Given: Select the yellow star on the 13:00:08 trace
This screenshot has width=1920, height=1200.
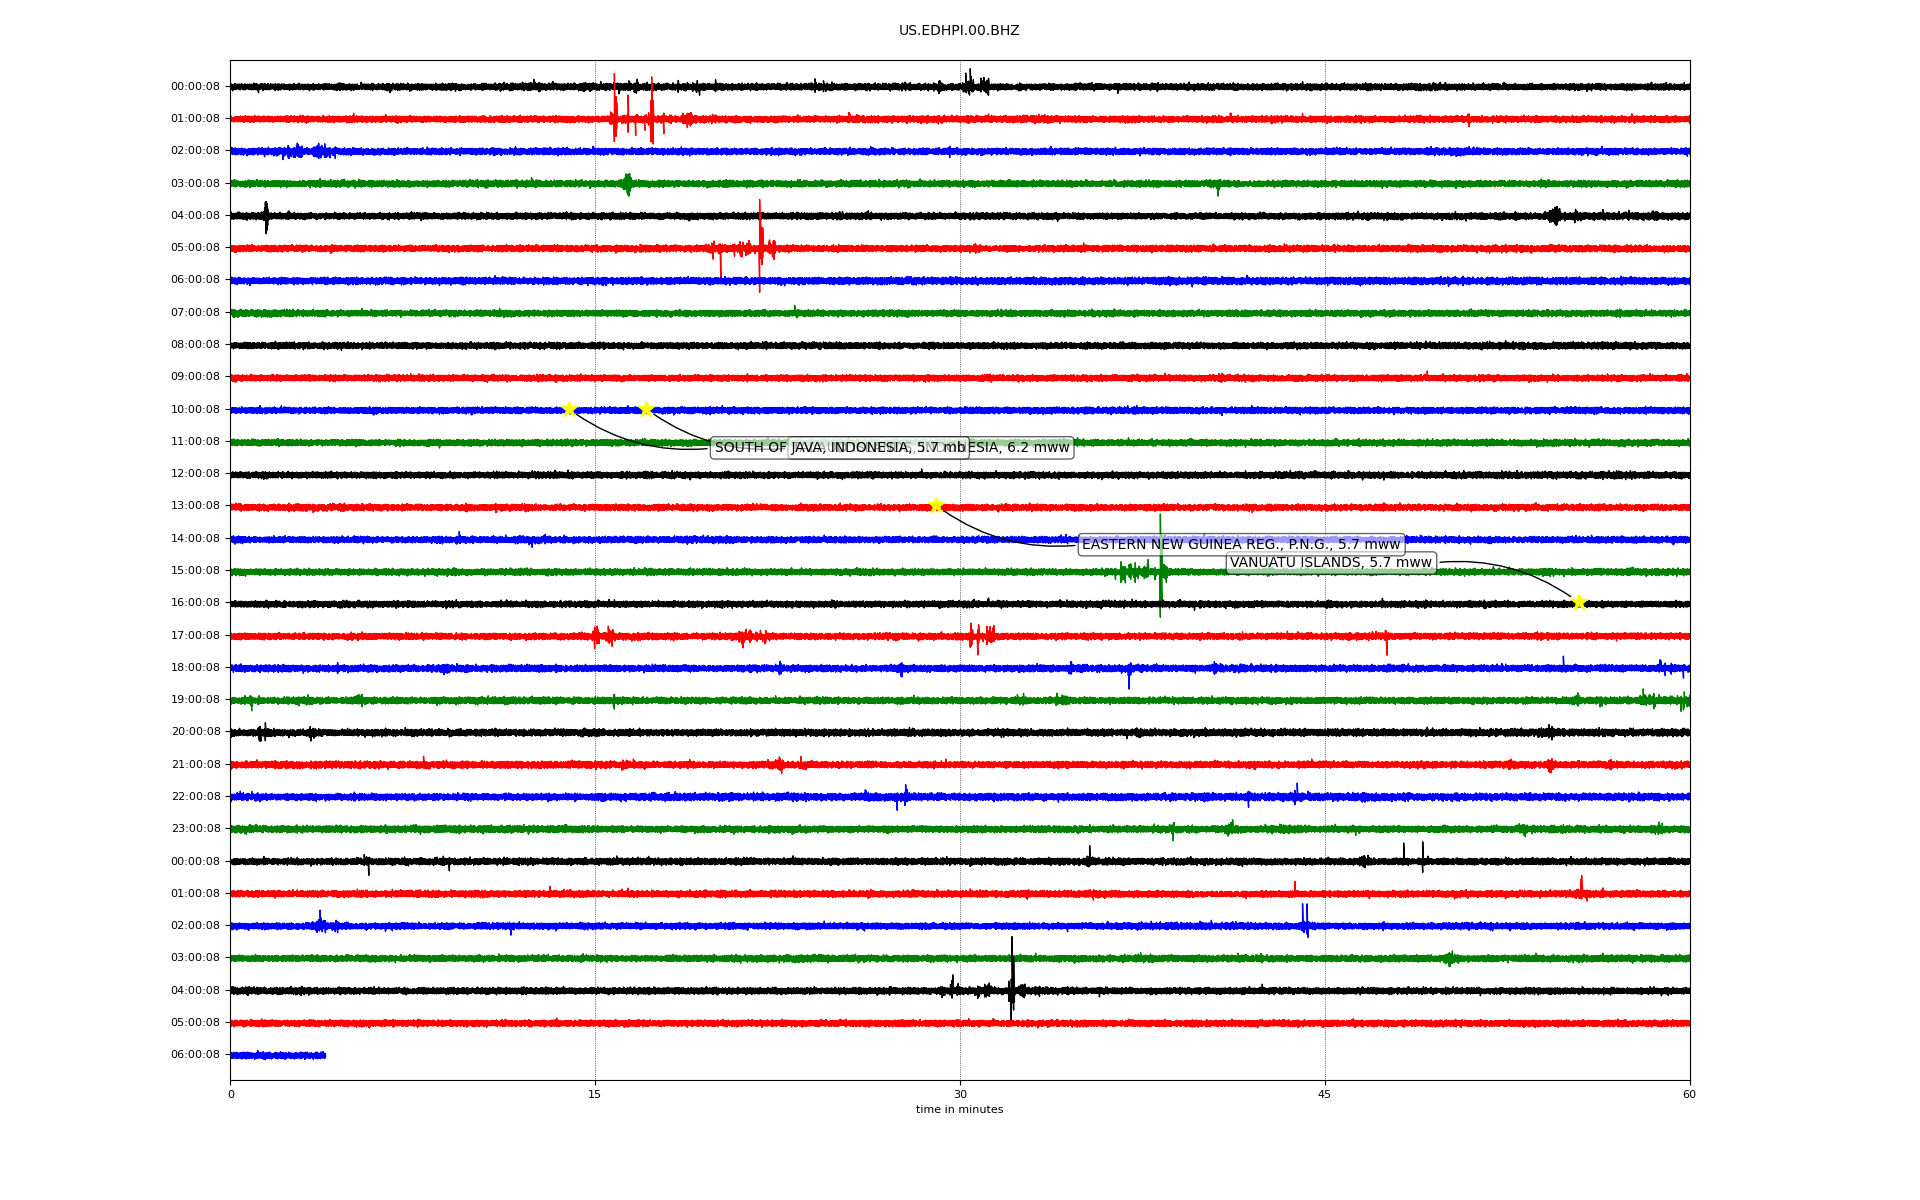Looking at the screenshot, I should pyautogui.click(x=936, y=505).
